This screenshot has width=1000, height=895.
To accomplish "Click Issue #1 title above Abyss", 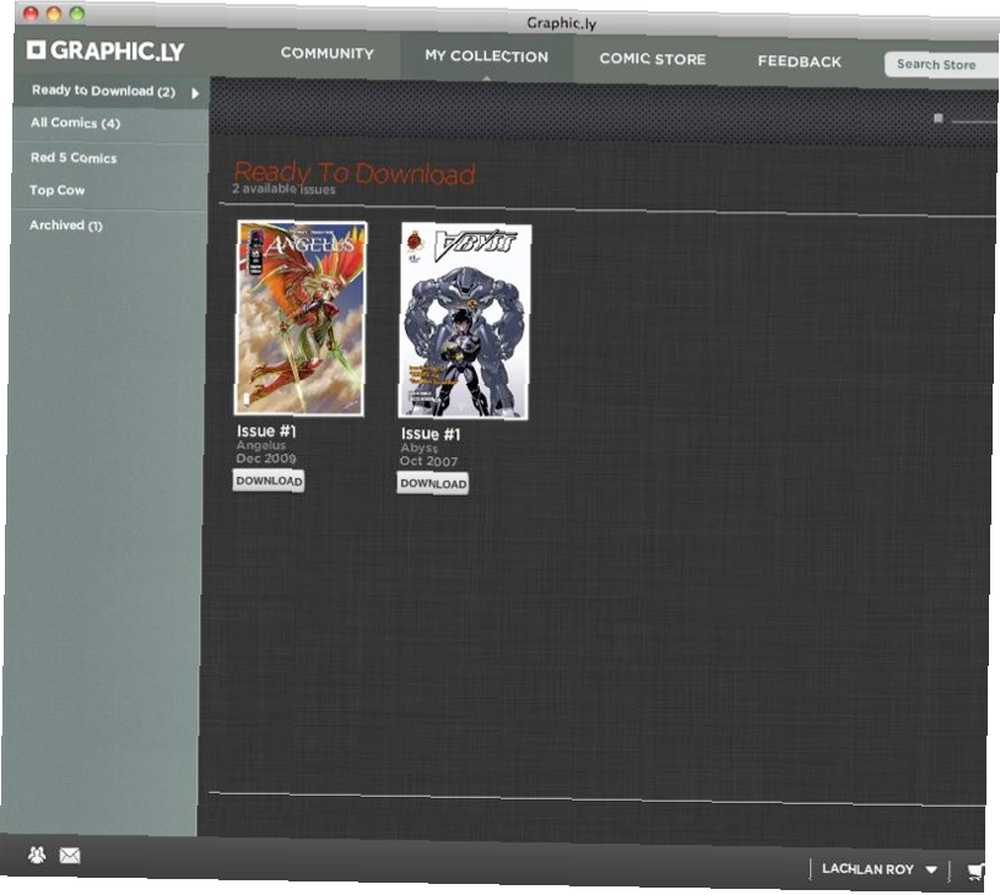I will pyautogui.click(x=430, y=434).
